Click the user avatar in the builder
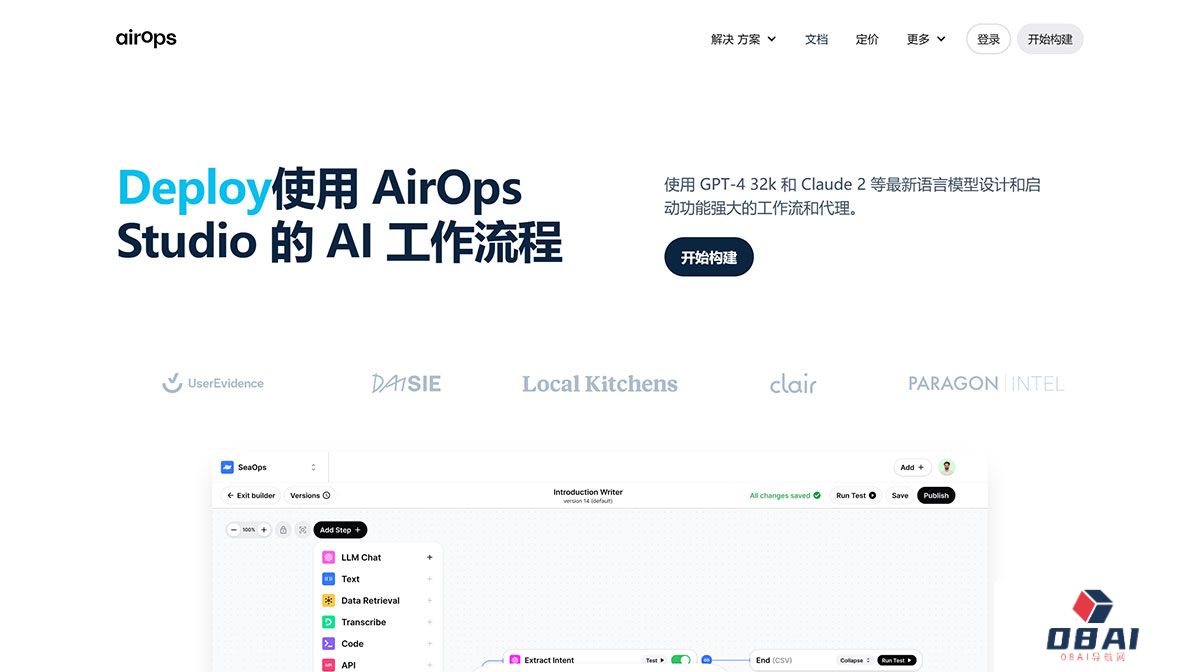This screenshot has width=1200, height=672. [946, 467]
